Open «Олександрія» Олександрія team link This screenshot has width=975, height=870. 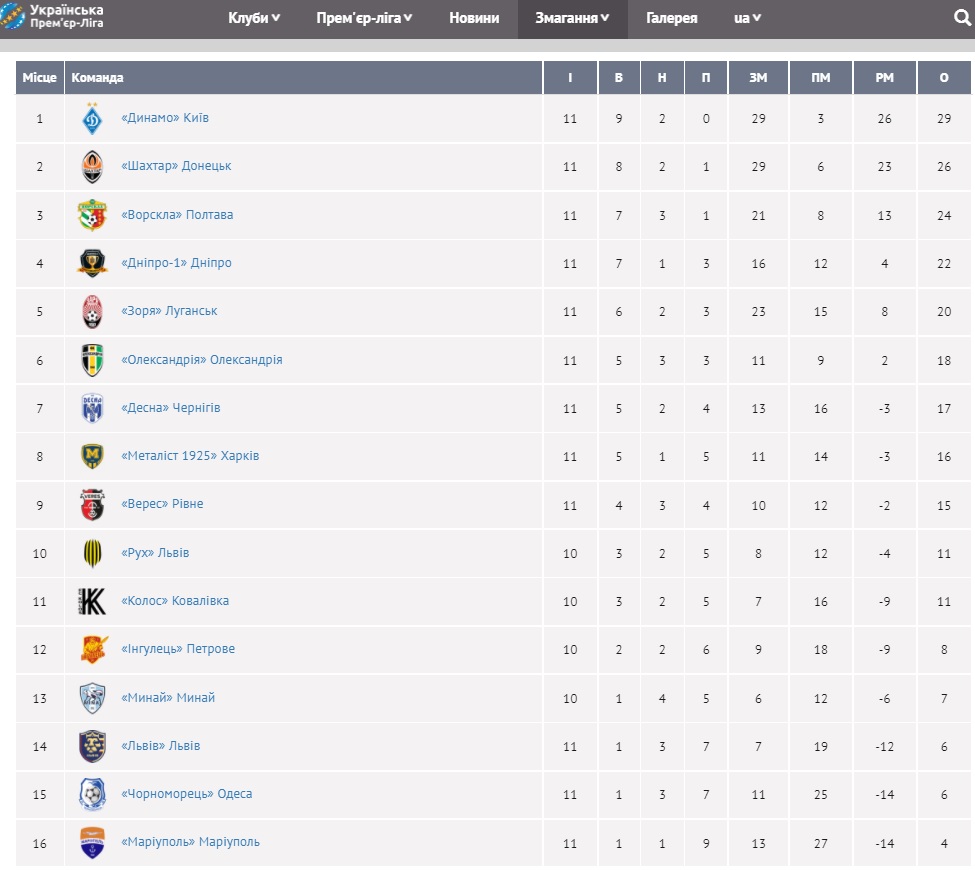(202, 360)
